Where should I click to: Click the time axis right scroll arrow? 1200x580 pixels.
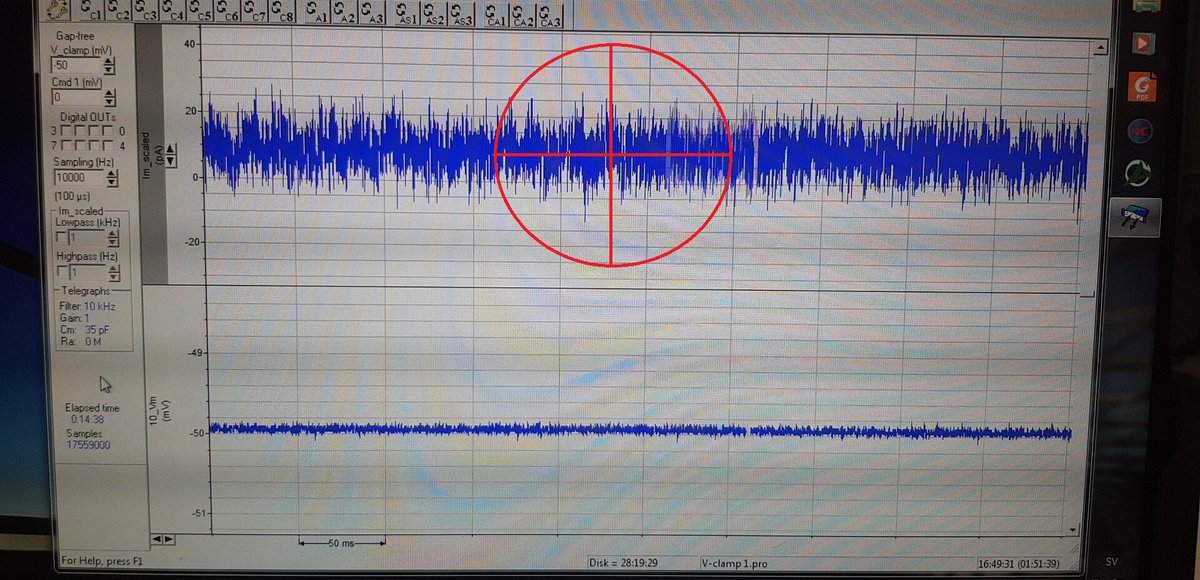167,539
